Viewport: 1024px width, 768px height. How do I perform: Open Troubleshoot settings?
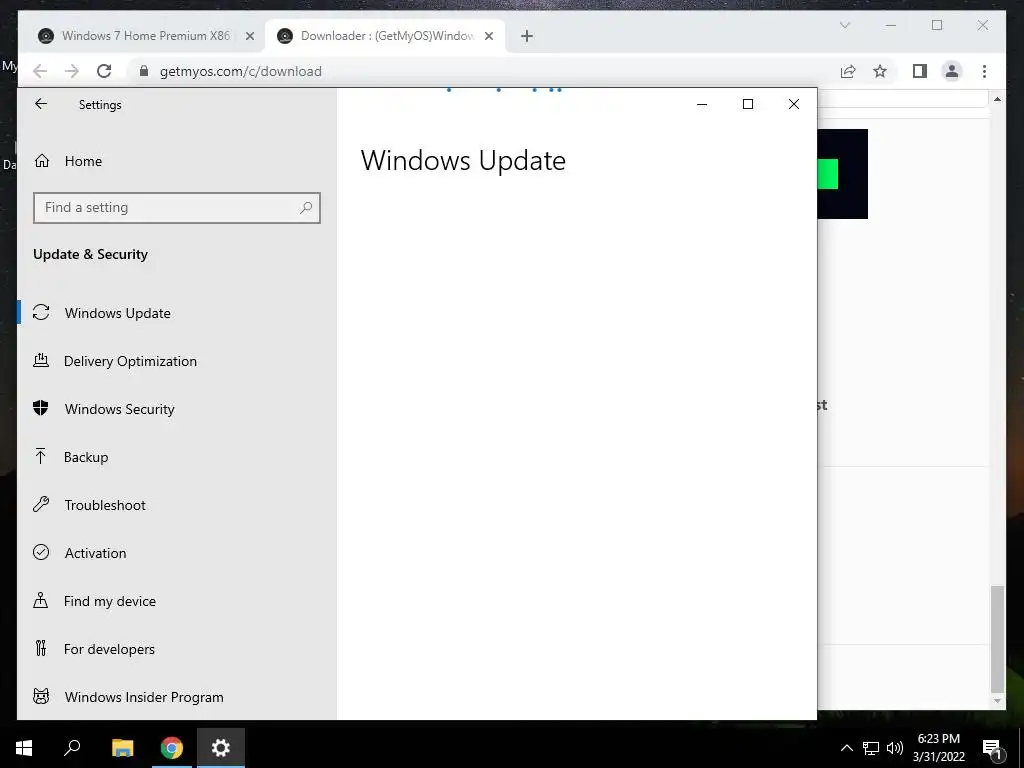[x=176, y=505]
